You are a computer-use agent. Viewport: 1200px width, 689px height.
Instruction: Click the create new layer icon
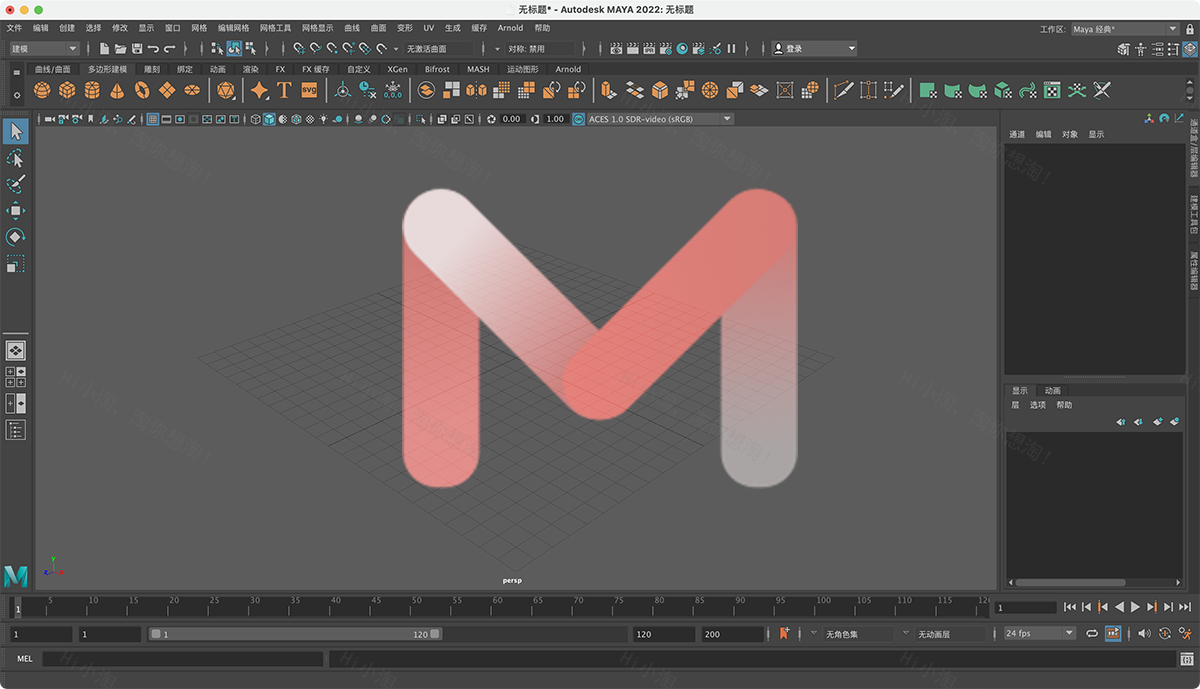pyautogui.click(x=1157, y=422)
